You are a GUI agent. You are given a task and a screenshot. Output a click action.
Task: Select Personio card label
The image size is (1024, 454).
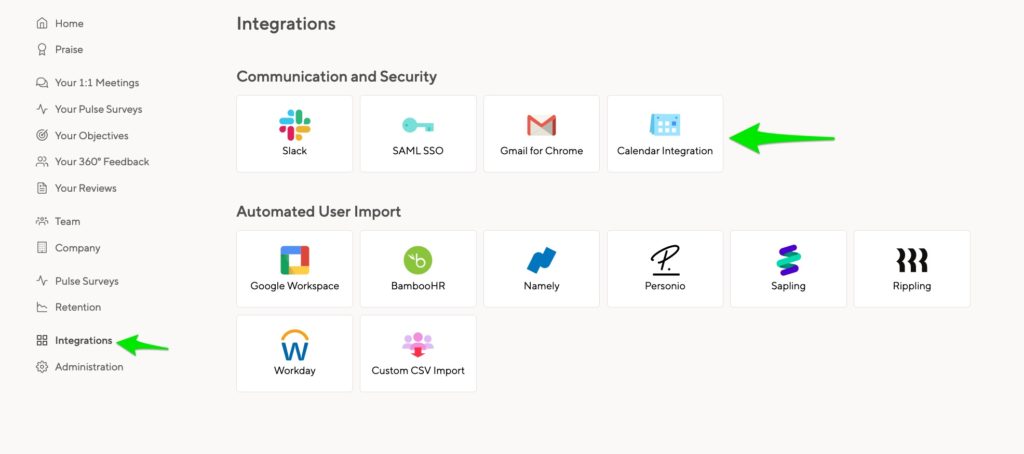click(x=665, y=286)
